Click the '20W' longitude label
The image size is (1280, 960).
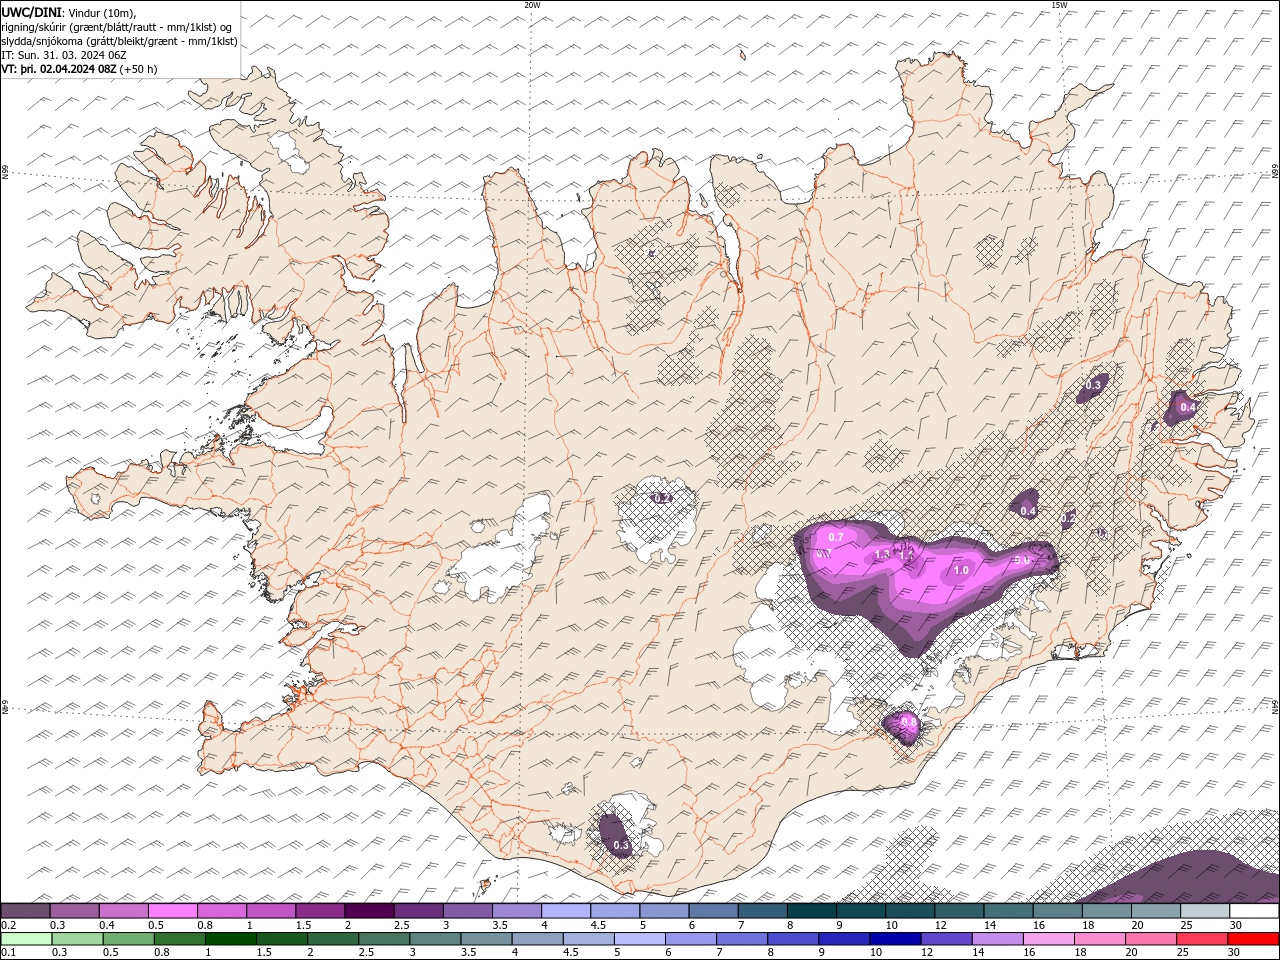pos(532,5)
